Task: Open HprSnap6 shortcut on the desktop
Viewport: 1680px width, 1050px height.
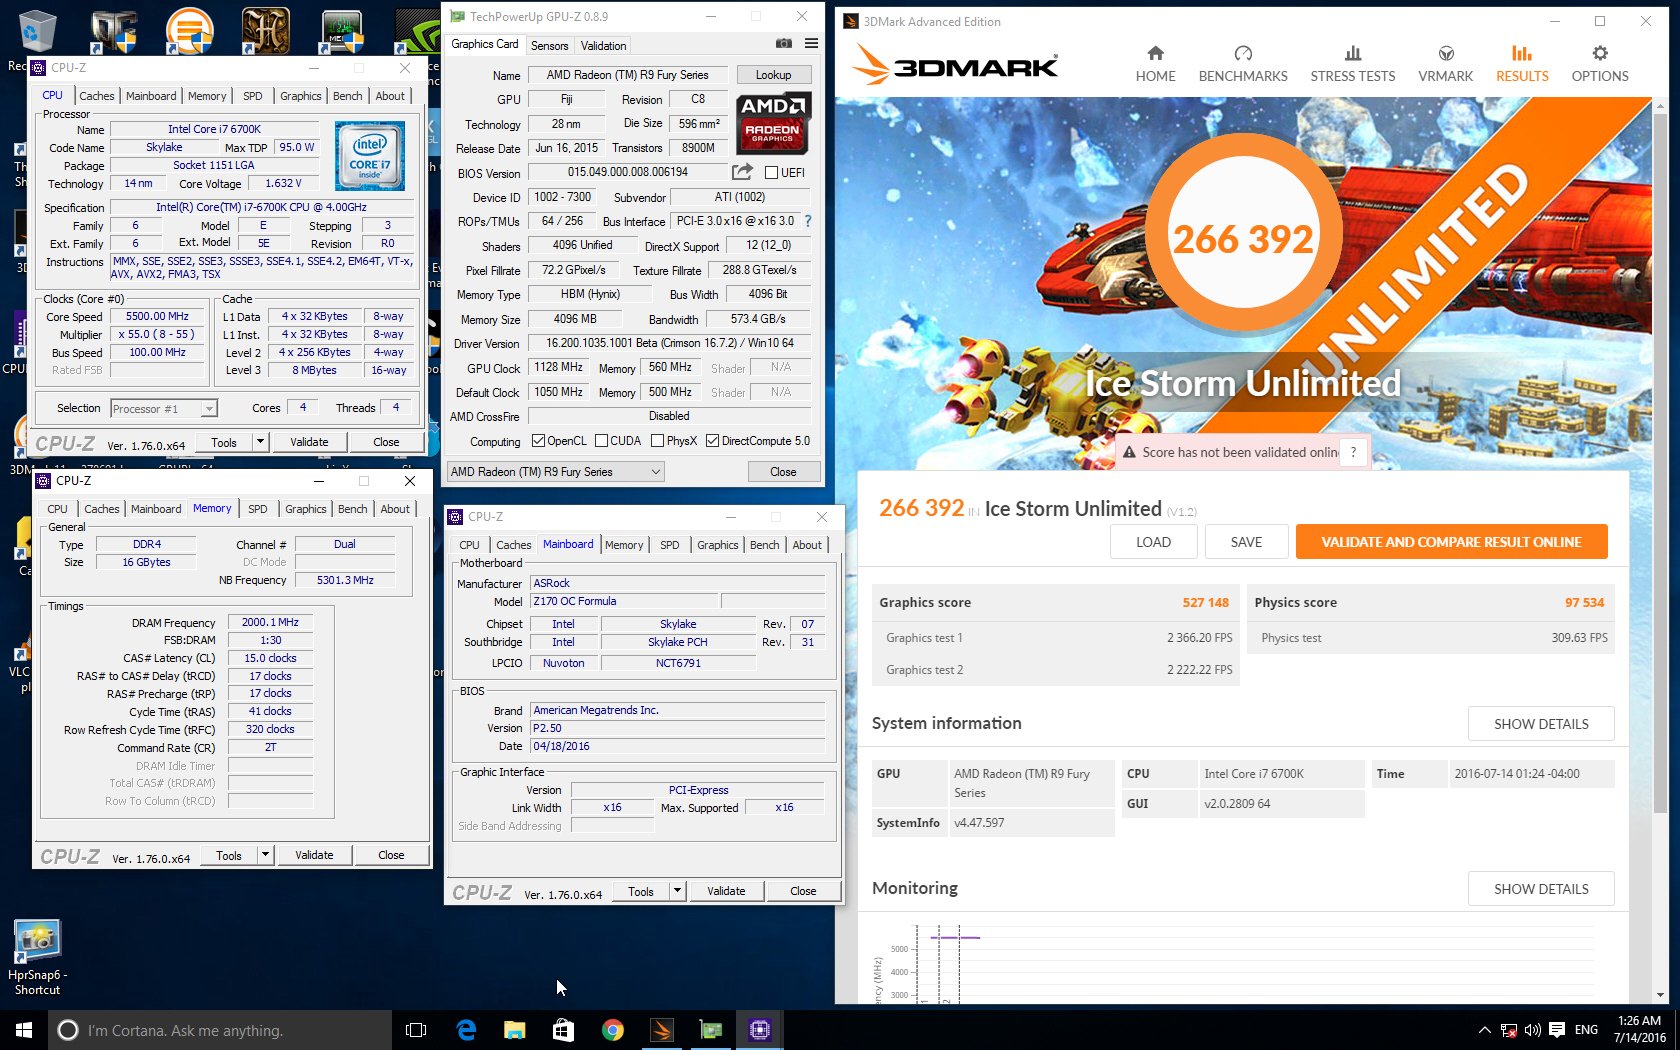Action: pyautogui.click(x=37, y=958)
